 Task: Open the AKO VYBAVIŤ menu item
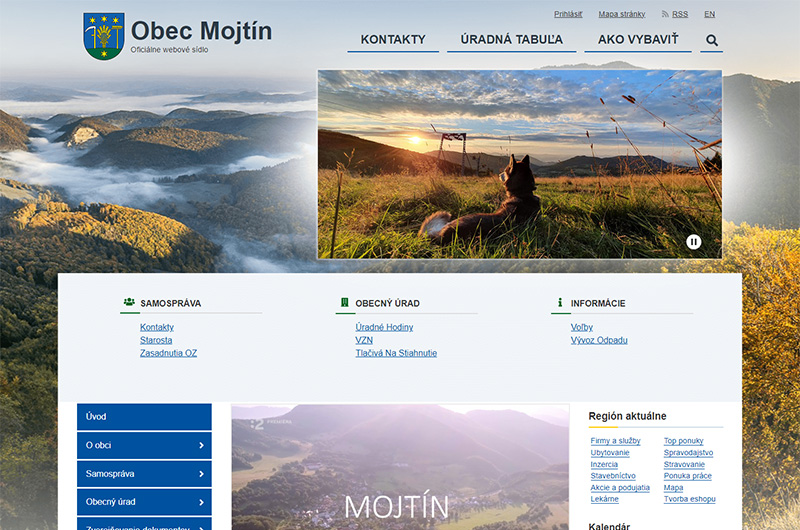pyautogui.click(x=638, y=40)
